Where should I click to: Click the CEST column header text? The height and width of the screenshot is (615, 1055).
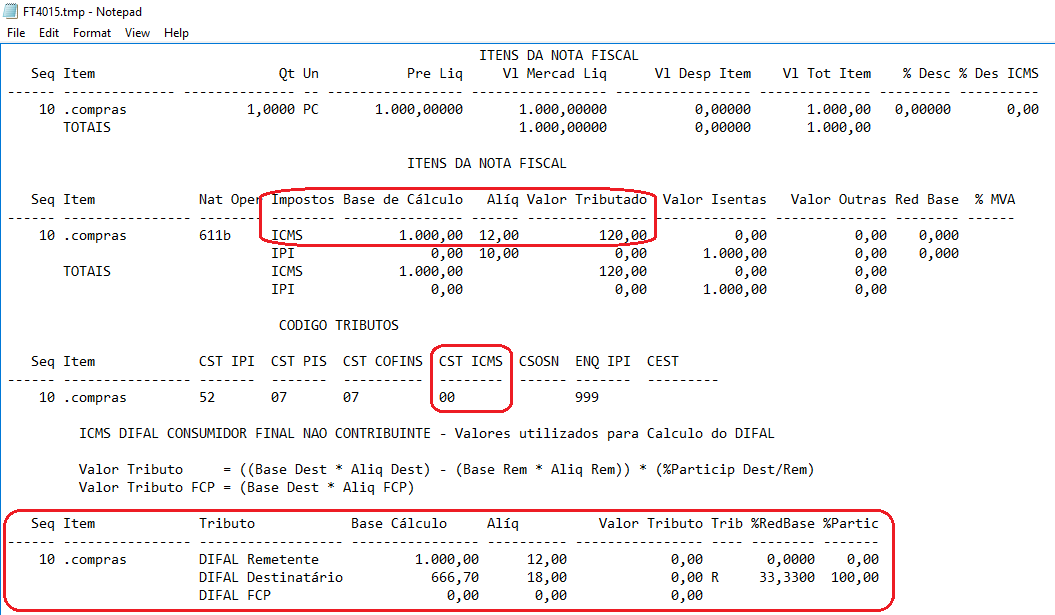coord(662,361)
